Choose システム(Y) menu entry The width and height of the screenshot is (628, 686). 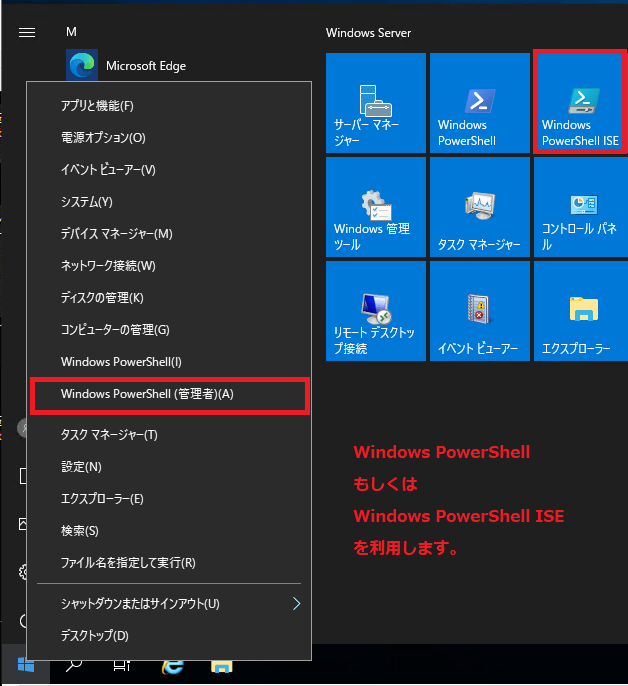click(x=169, y=202)
